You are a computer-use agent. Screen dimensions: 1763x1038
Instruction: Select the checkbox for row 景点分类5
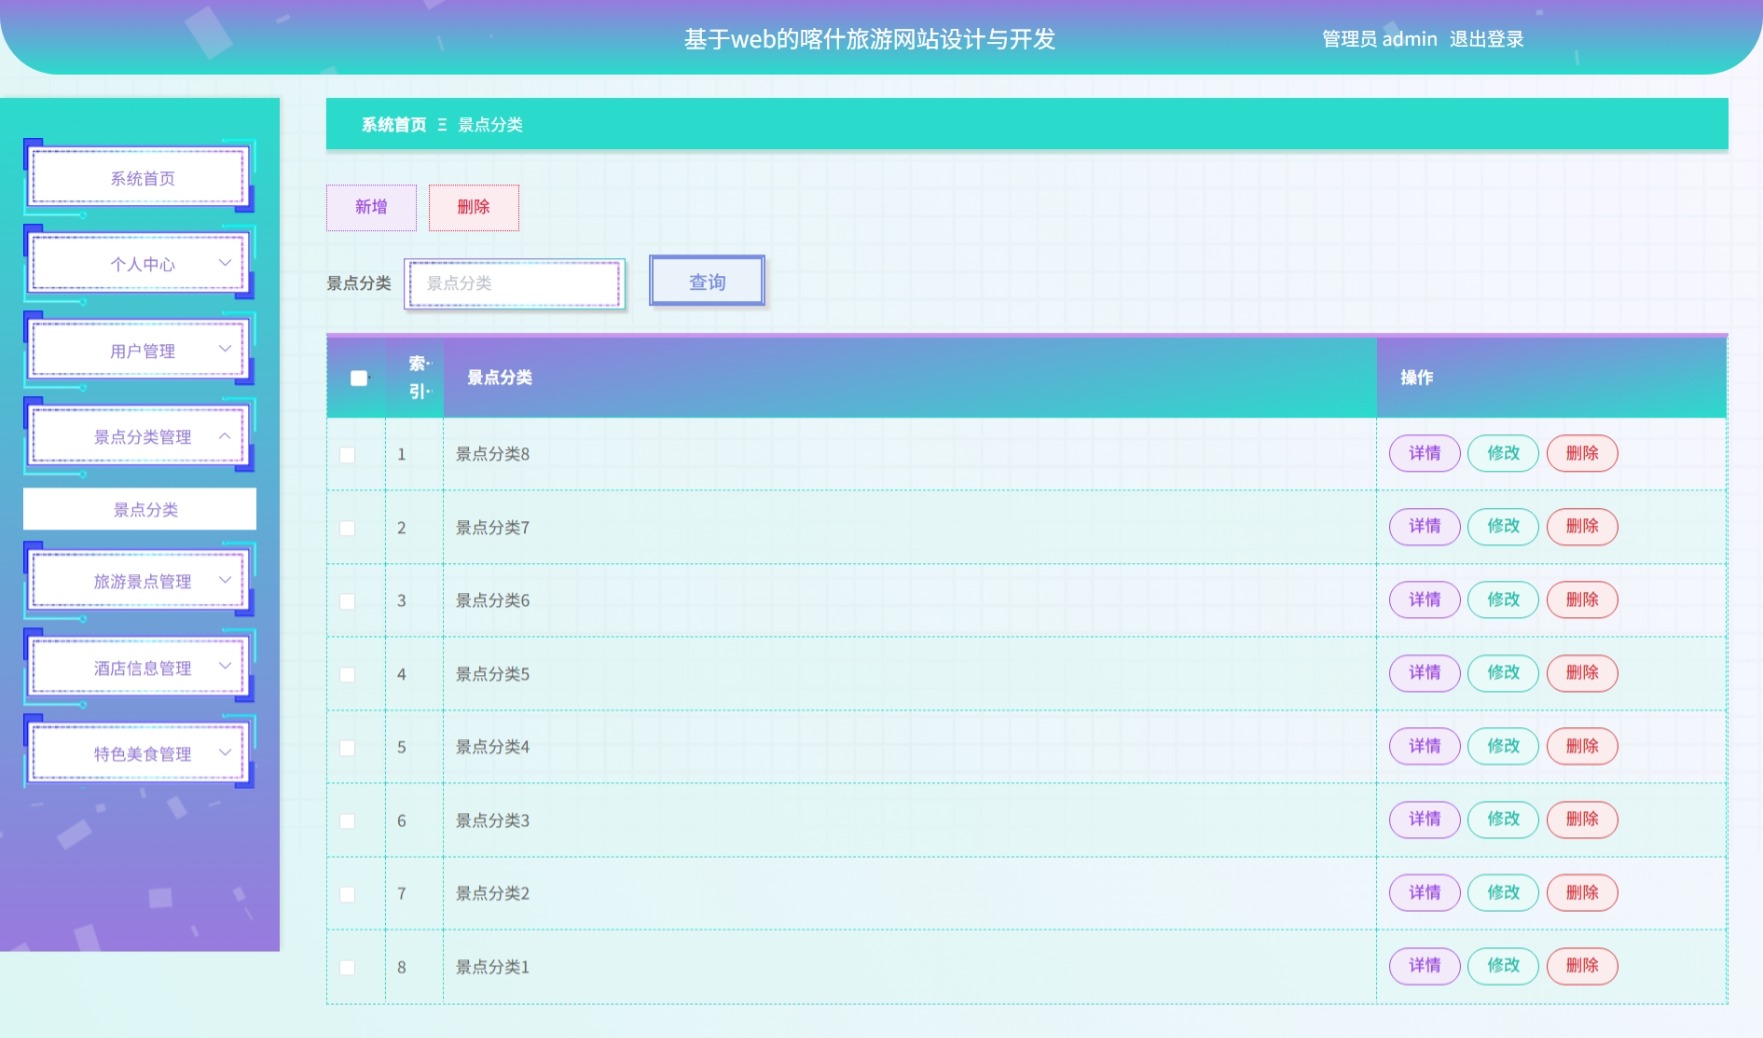click(347, 675)
